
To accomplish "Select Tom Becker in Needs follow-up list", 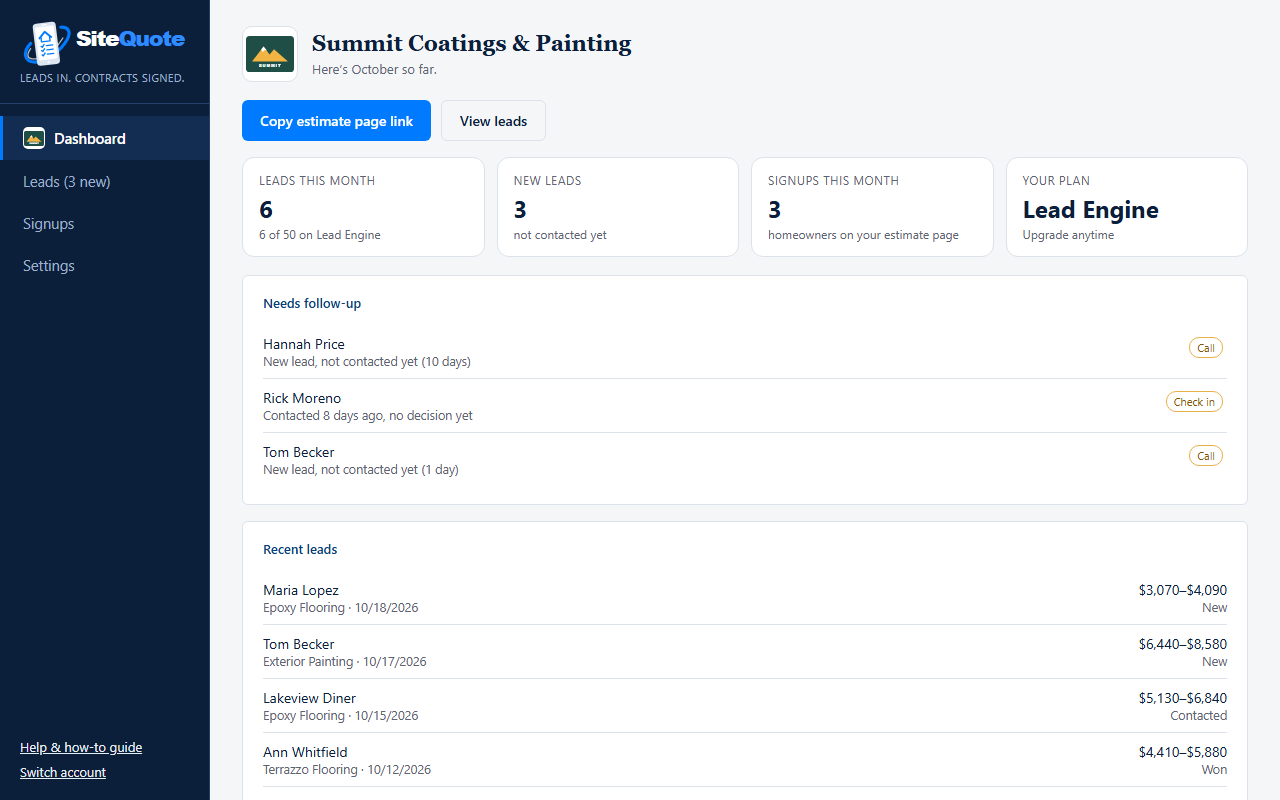I will (745, 460).
